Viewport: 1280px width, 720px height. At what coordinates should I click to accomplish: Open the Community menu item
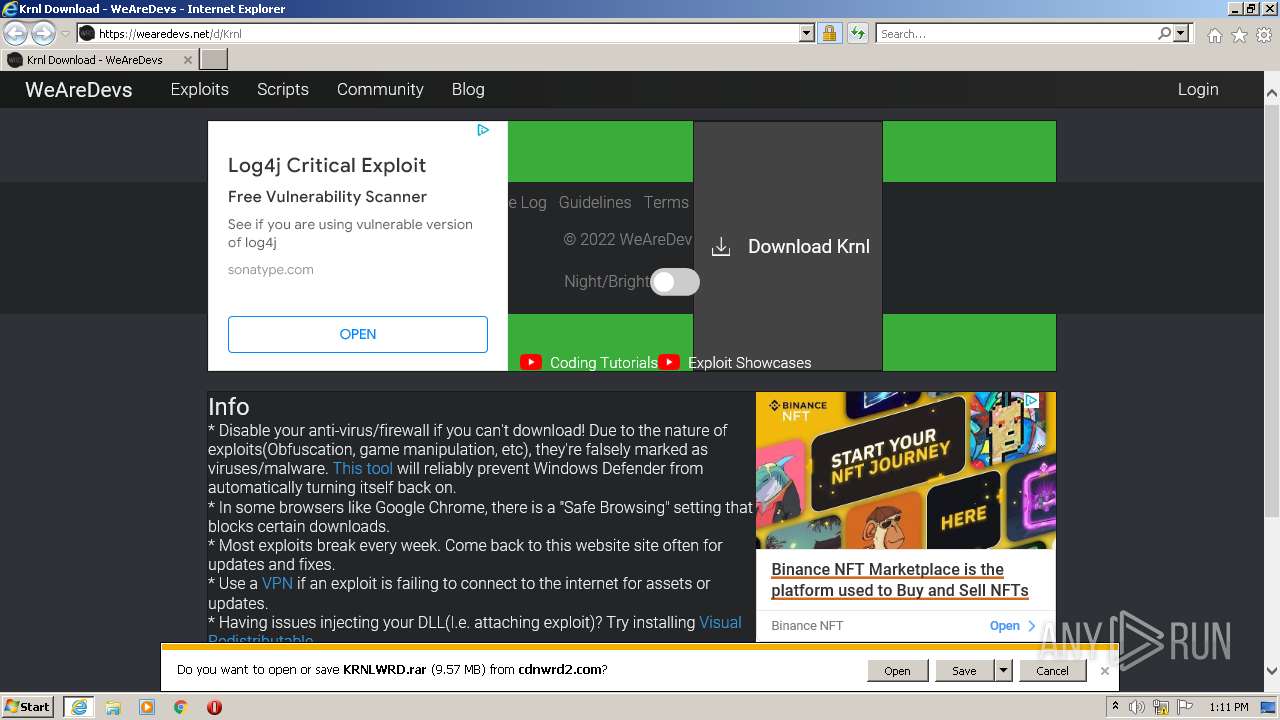click(x=380, y=89)
